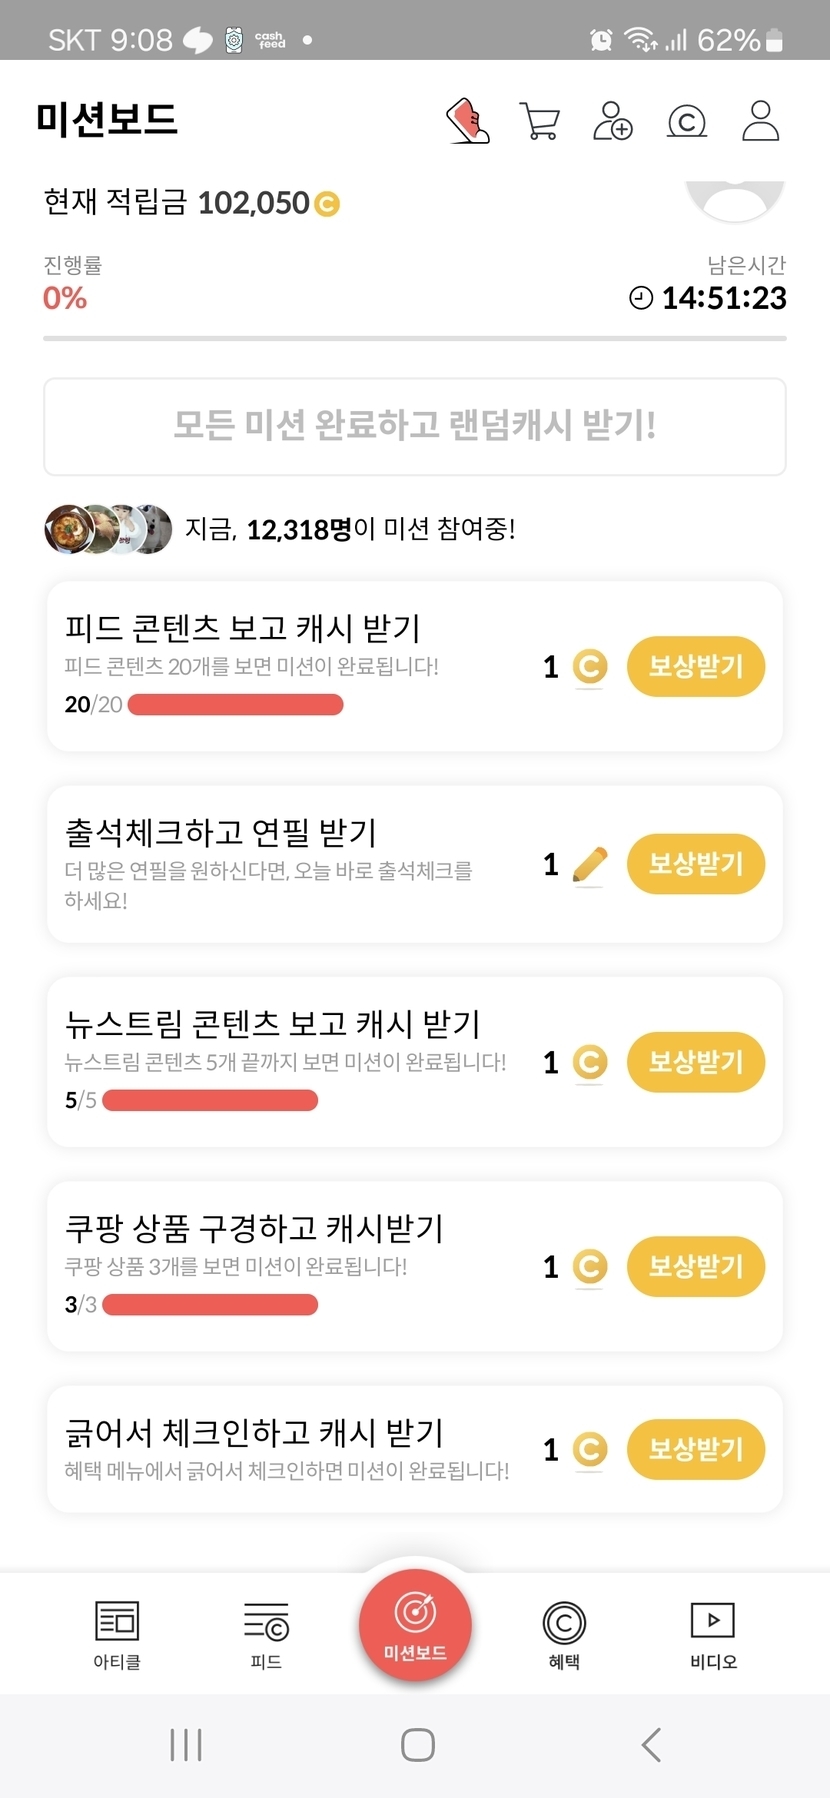Tap the red sneaker step-counter icon
The height and width of the screenshot is (1798, 830).
468,121
